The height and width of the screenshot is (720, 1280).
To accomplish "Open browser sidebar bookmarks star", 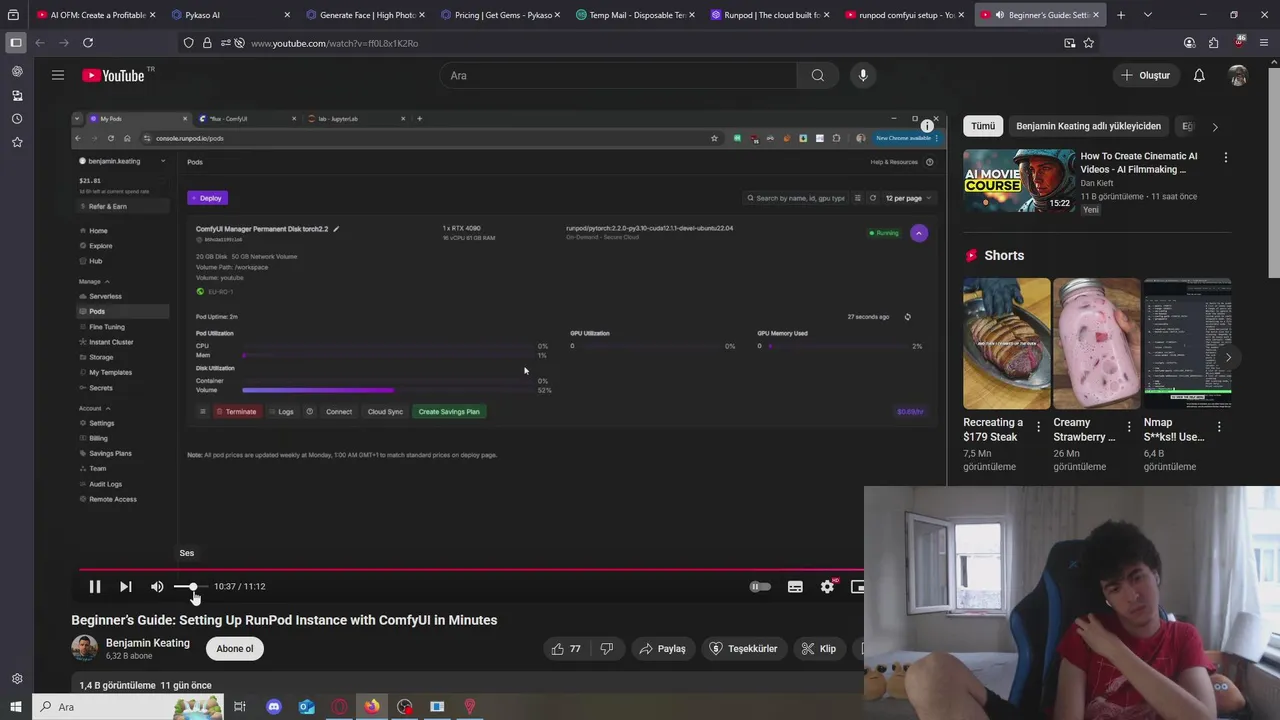I will click(17, 143).
